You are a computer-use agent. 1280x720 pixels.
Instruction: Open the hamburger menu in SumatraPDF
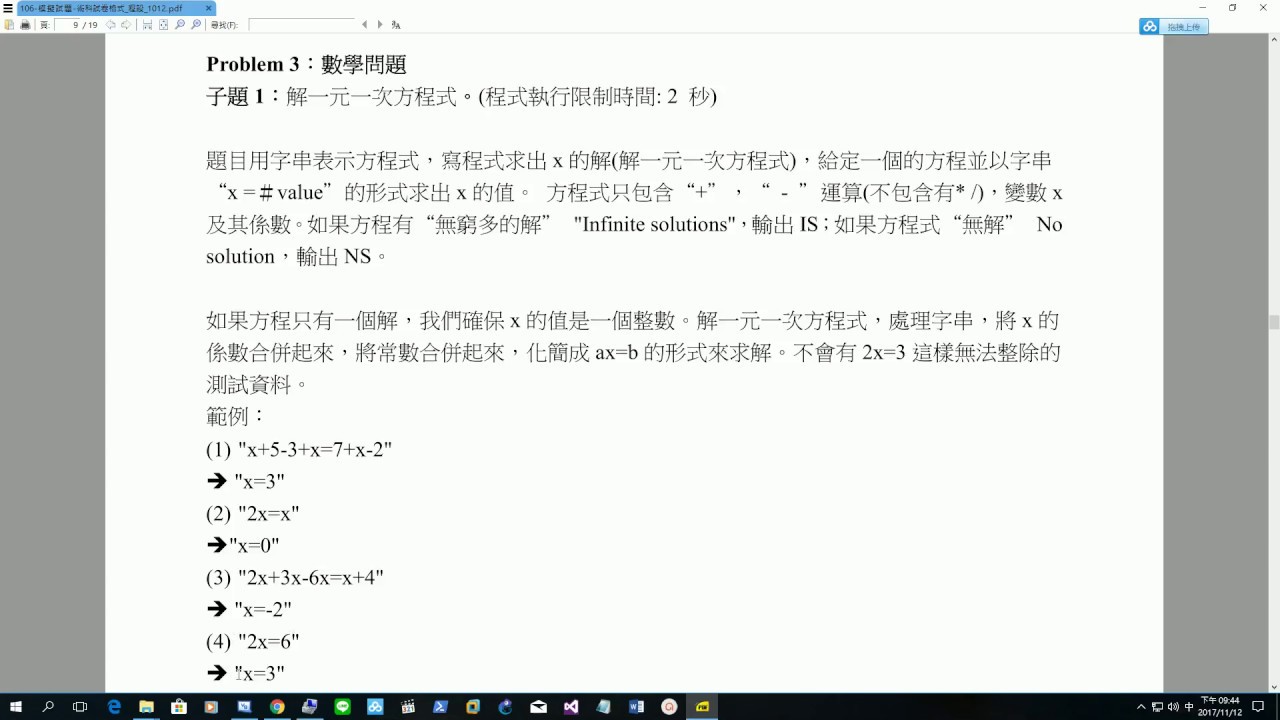pos(8,8)
